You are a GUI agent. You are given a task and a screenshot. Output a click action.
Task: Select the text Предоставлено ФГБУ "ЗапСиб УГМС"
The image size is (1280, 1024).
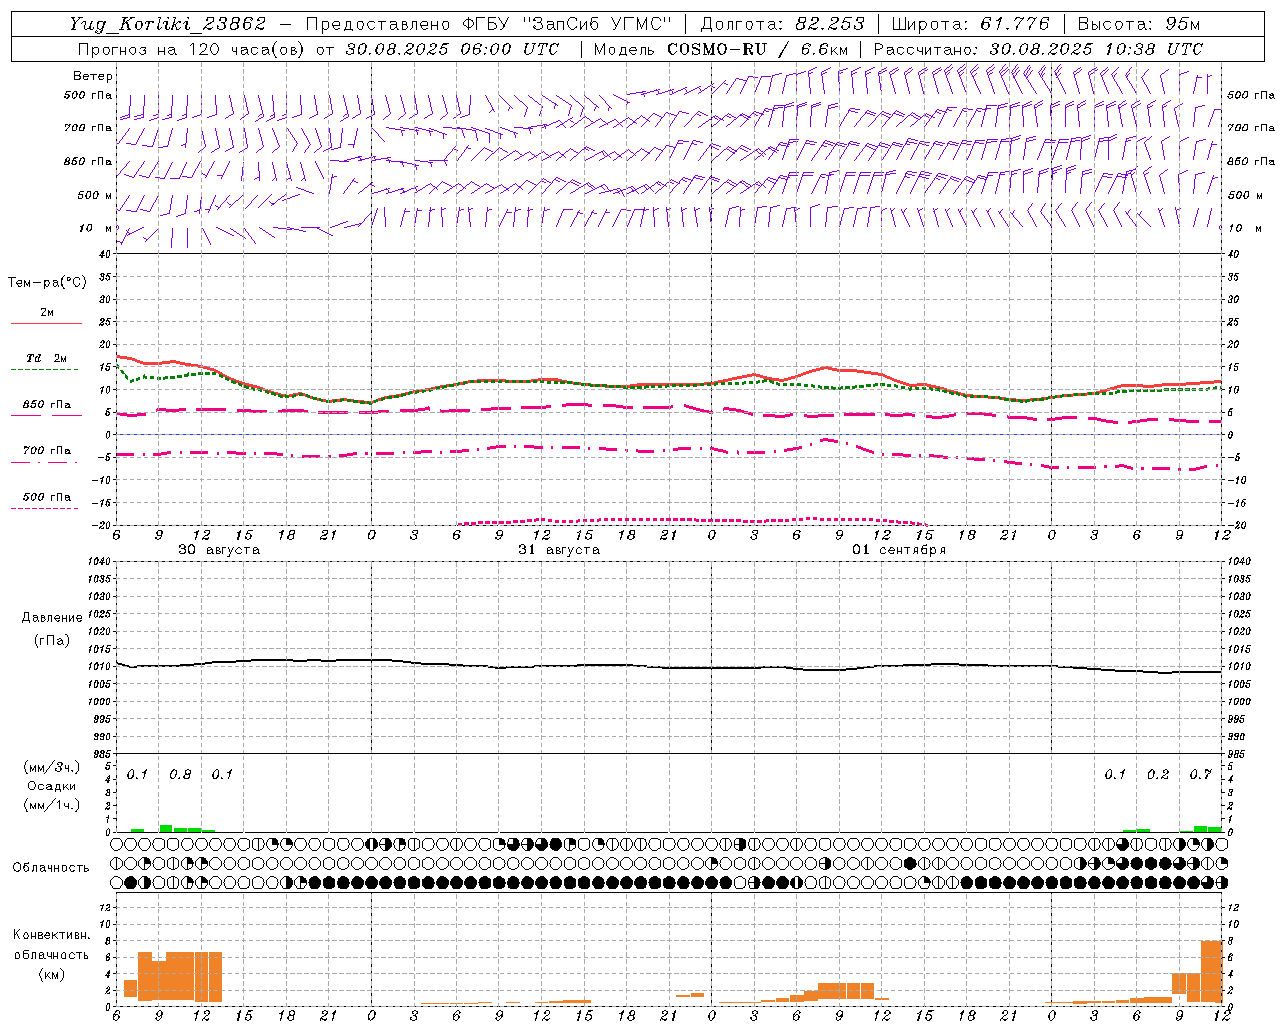(488, 24)
